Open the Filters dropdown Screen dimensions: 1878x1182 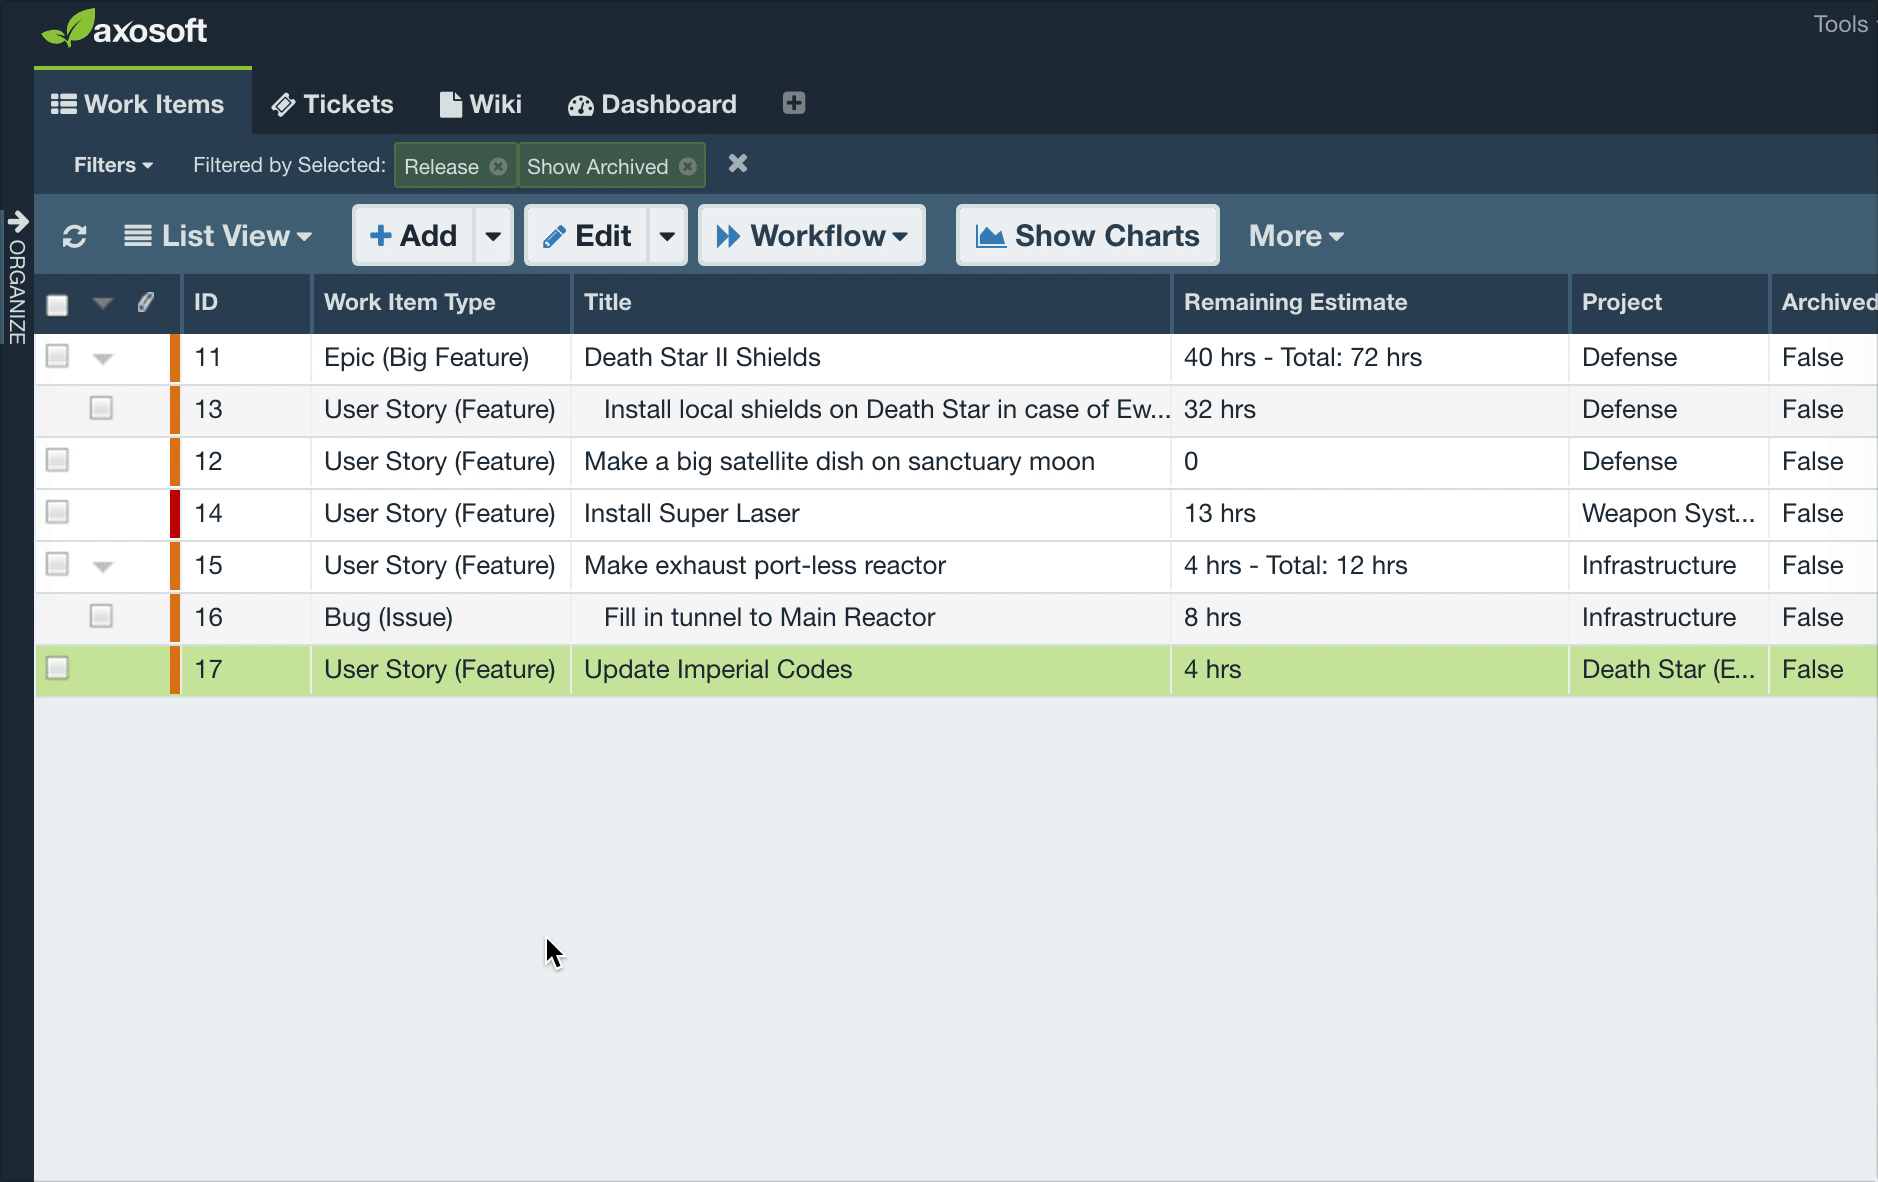tap(113, 165)
